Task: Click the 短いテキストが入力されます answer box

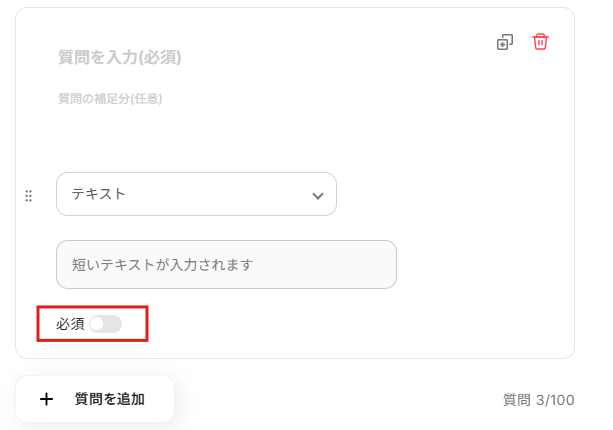Action: coord(226,265)
